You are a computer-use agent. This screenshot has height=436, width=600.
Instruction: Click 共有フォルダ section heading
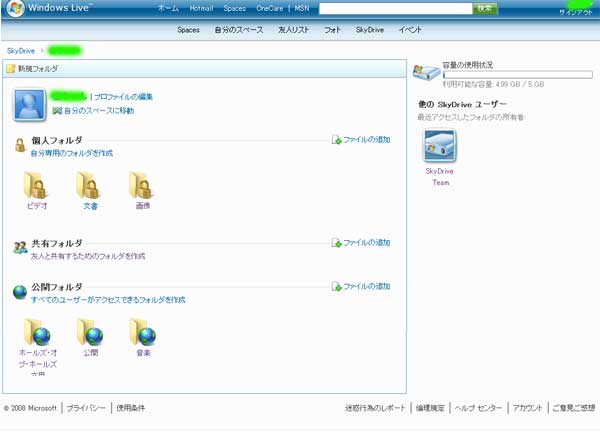[x=57, y=243]
